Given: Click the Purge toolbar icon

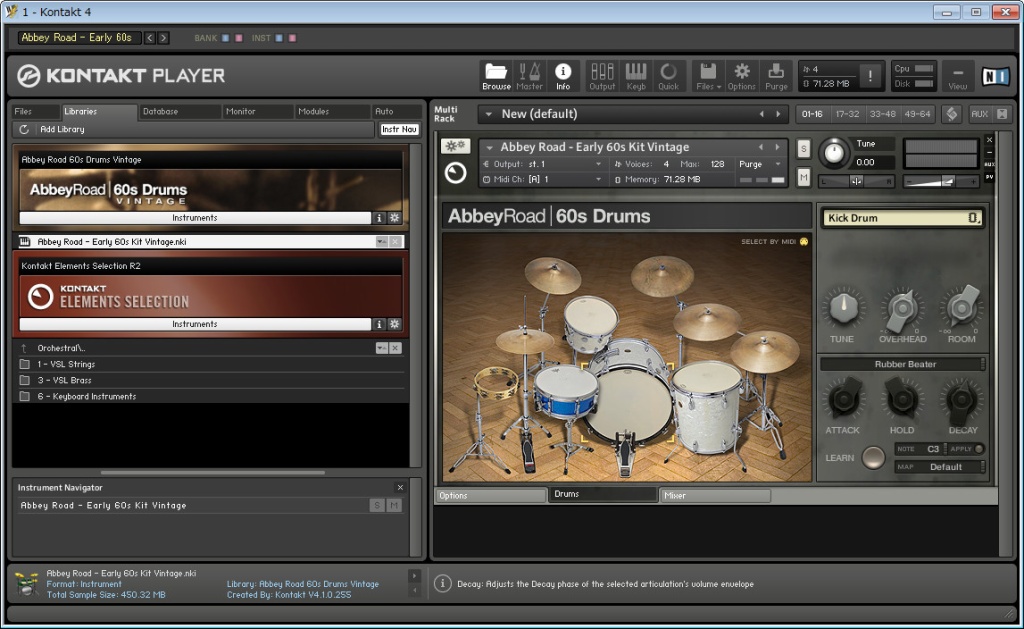Looking at the screenshot, I should click(776, 76).
